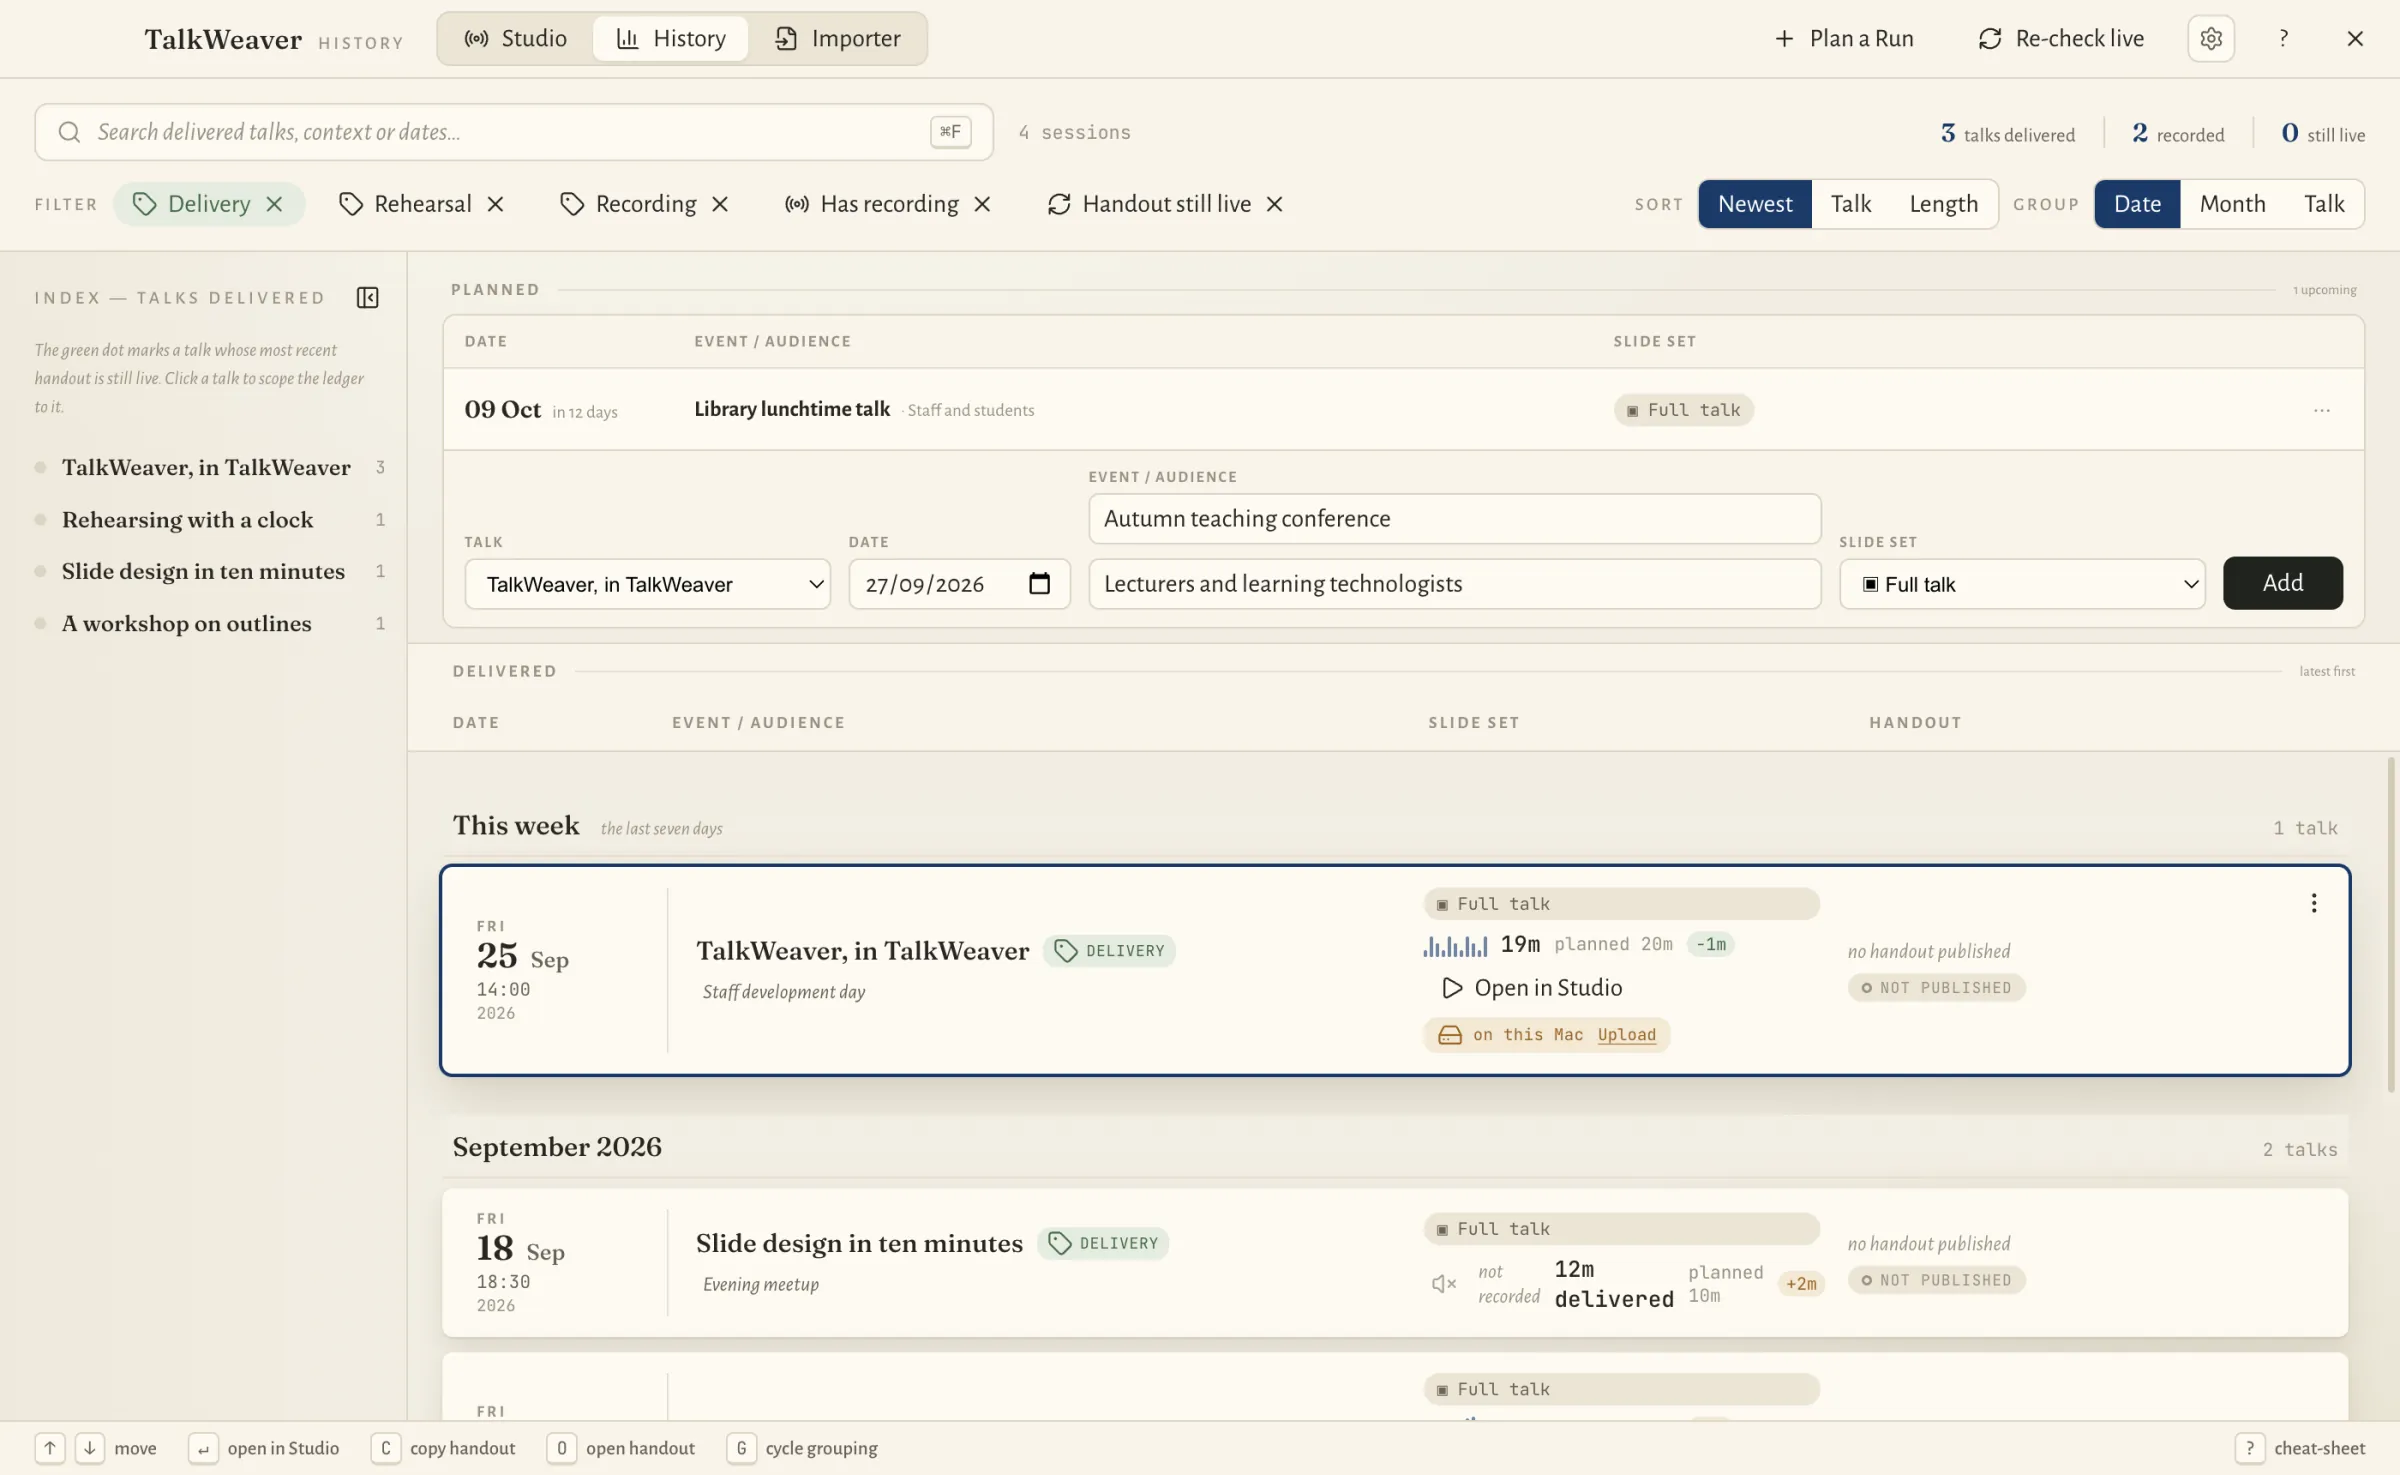Click the search magnifier icon
The width and height of the screenshot is (2400, 1475).
click(x=69, y=132)
